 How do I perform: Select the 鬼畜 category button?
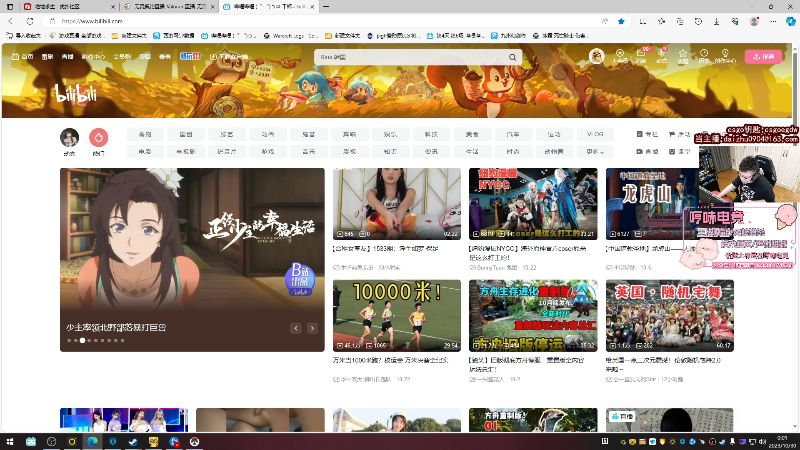309,134
